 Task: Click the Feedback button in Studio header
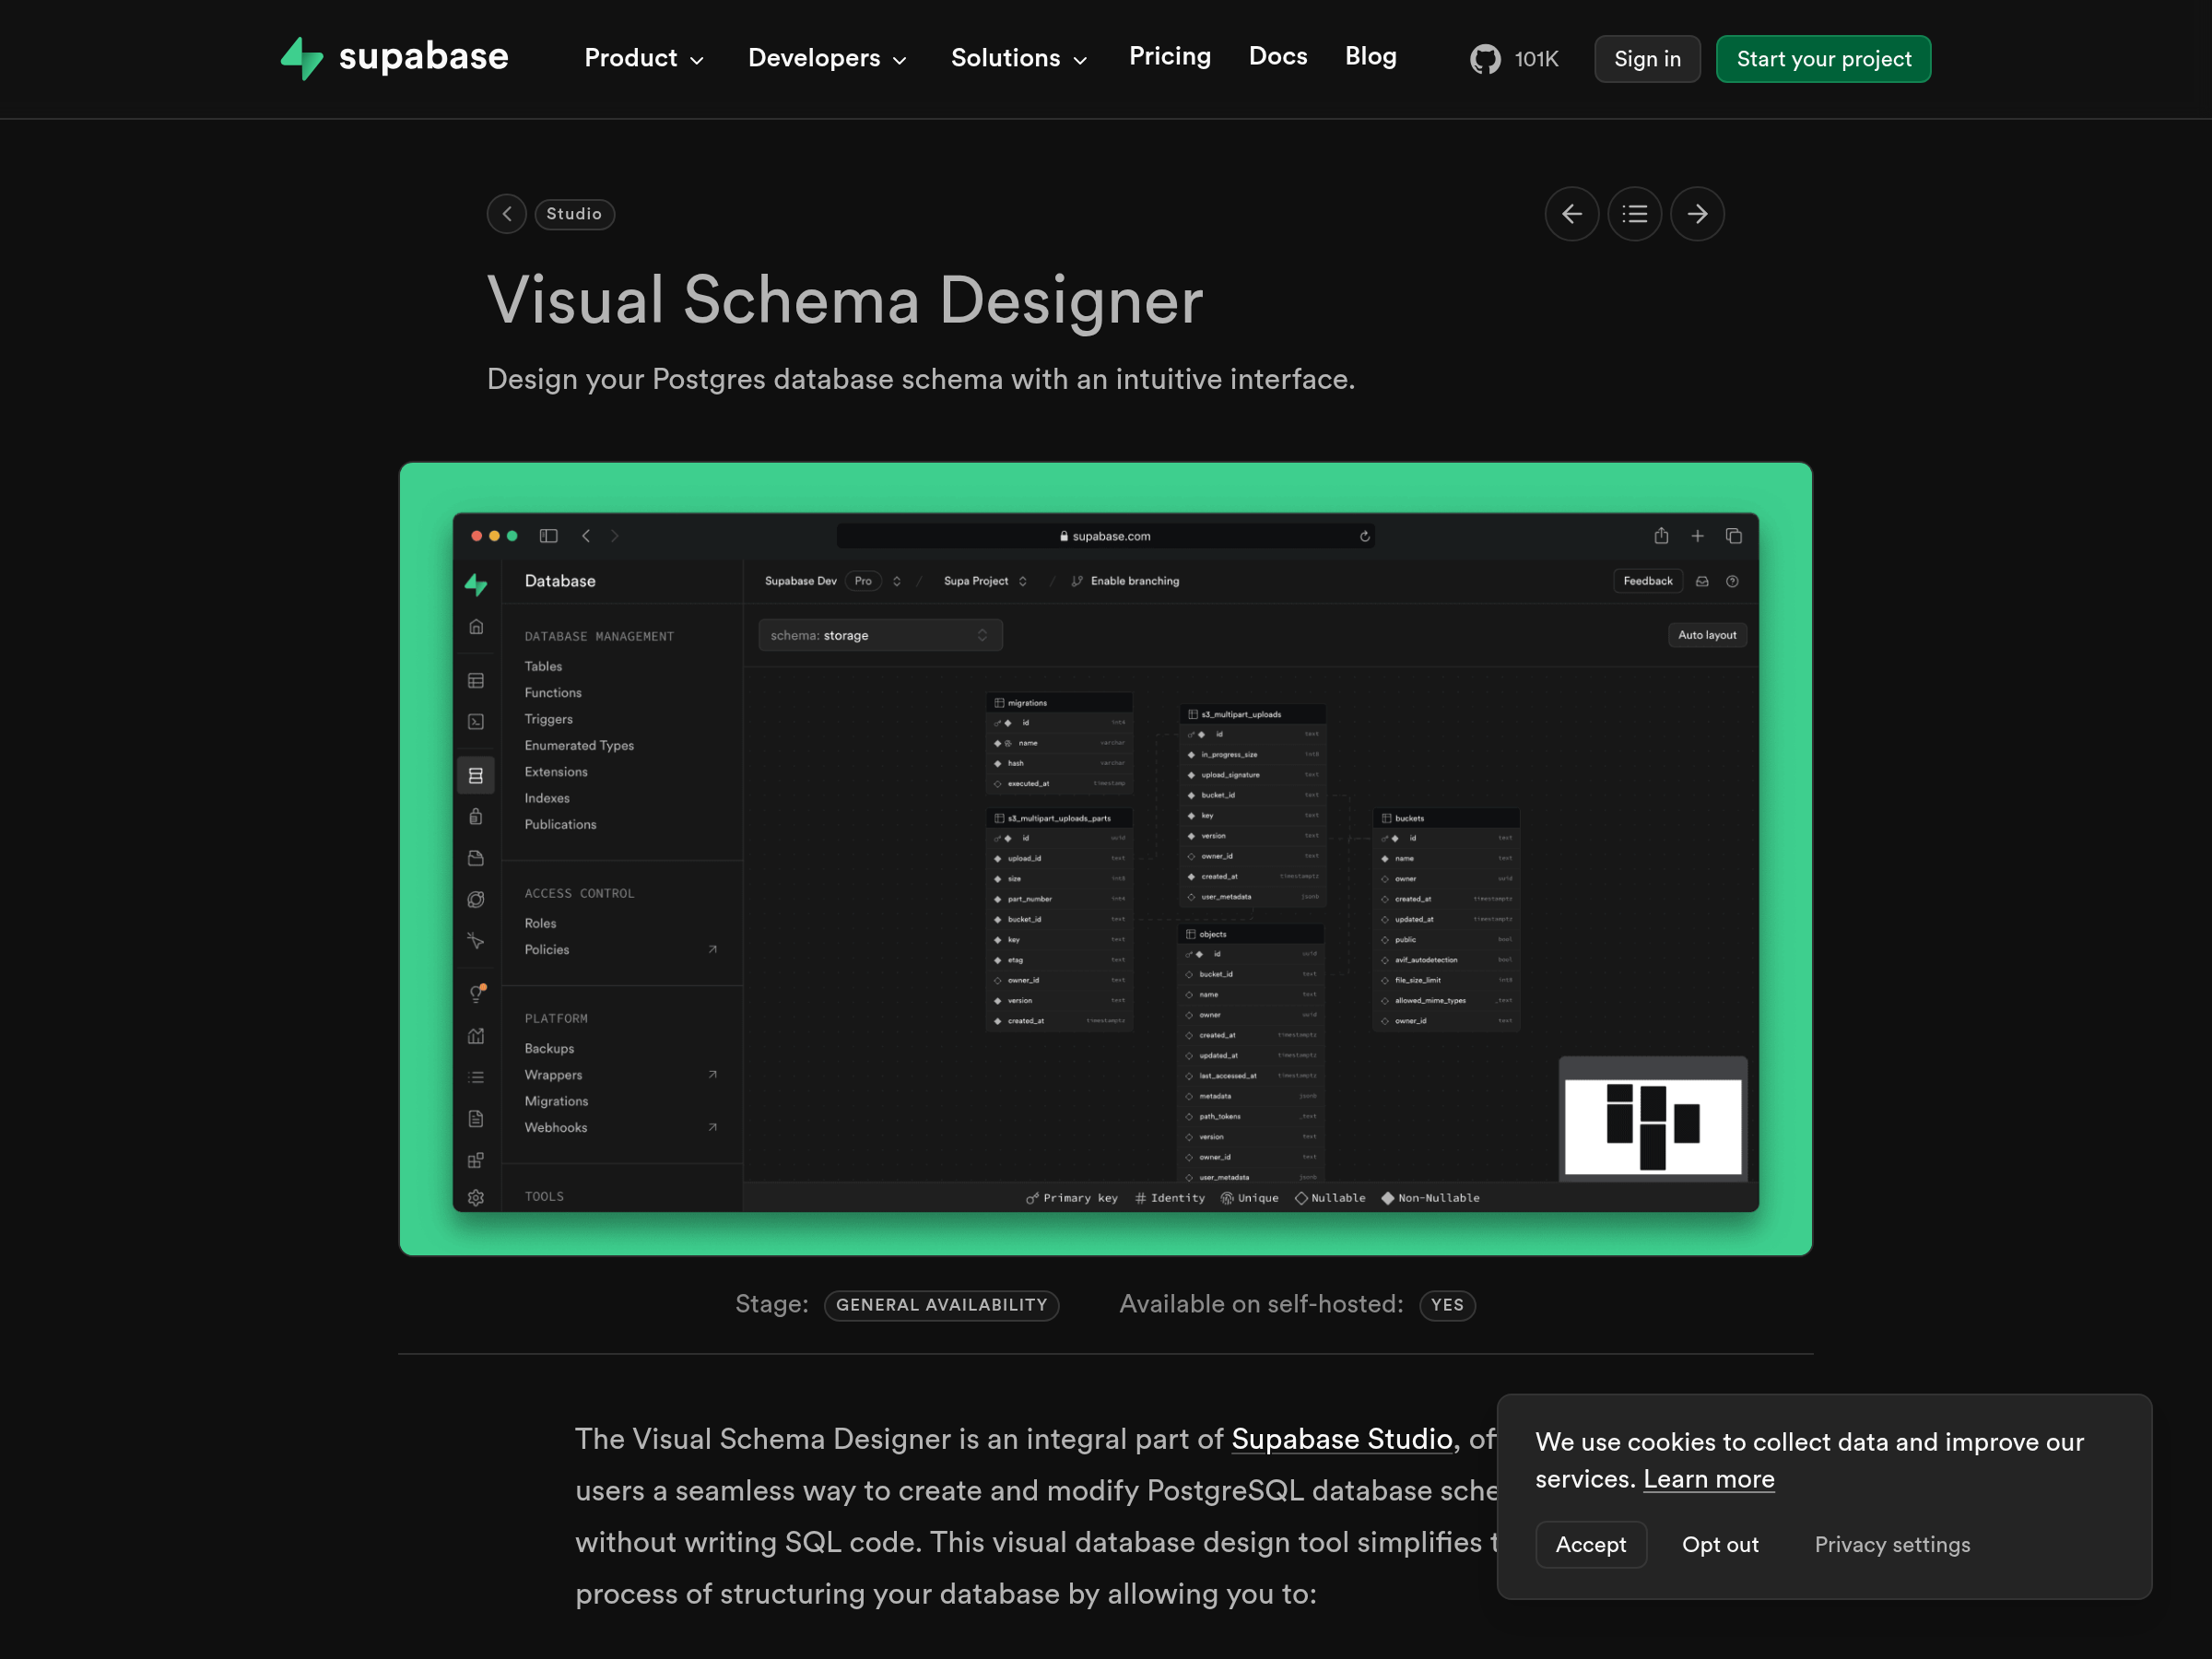point(1647,581)
